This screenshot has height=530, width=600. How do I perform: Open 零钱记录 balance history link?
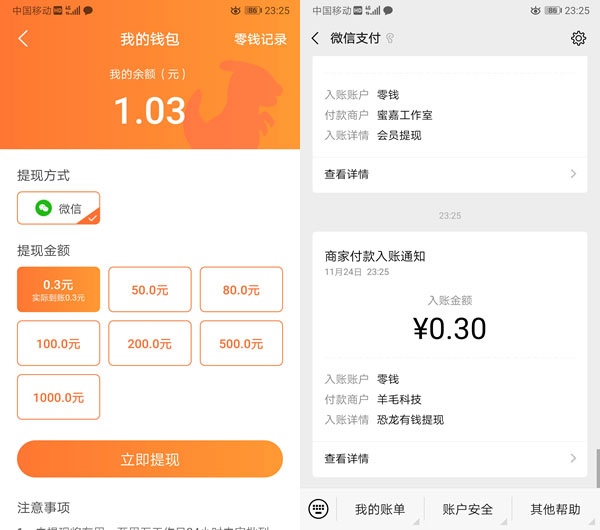260,39
